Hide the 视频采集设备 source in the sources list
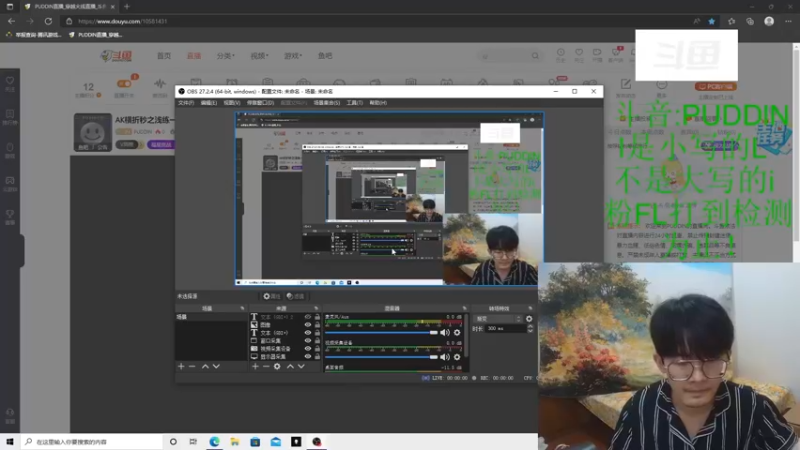Image resolution: width=800 pixels, height=450 pixels. pos(308,348)
